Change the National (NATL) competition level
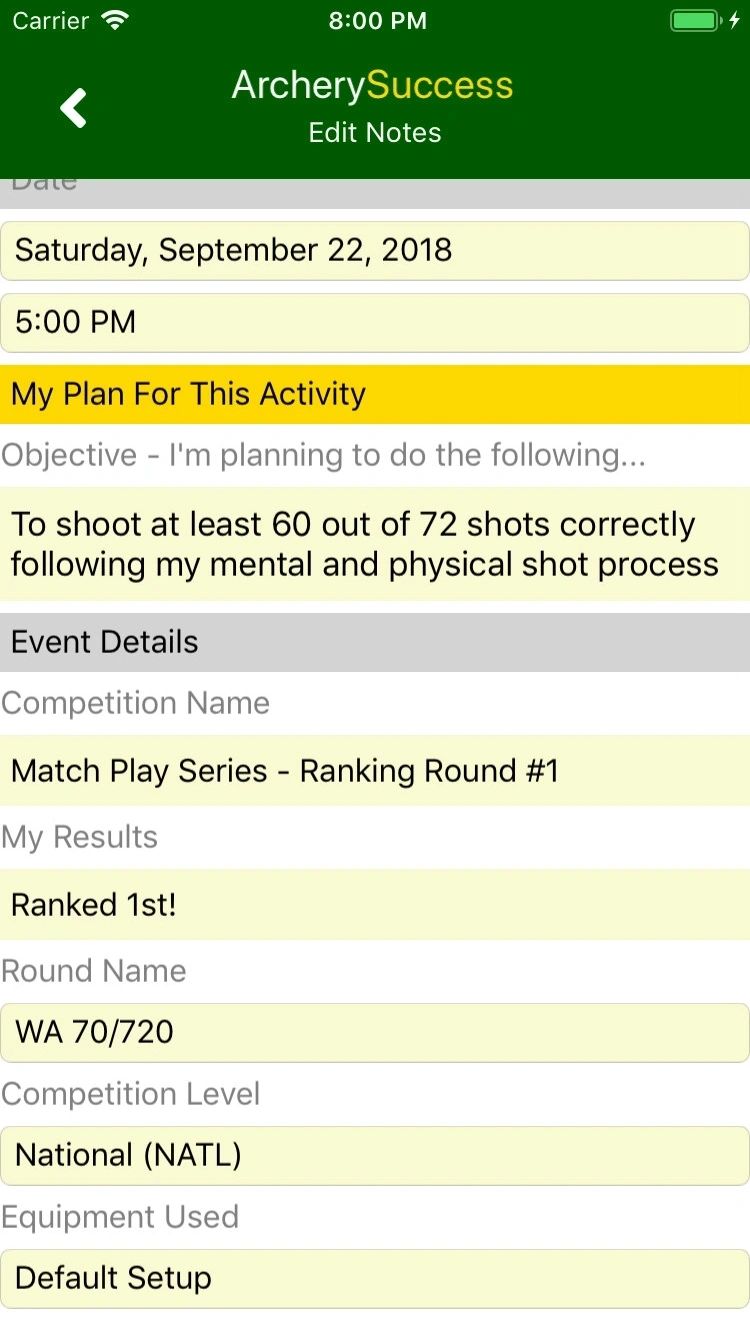The width and height of the screenshot is (750, 1334). pos(375,1156)
